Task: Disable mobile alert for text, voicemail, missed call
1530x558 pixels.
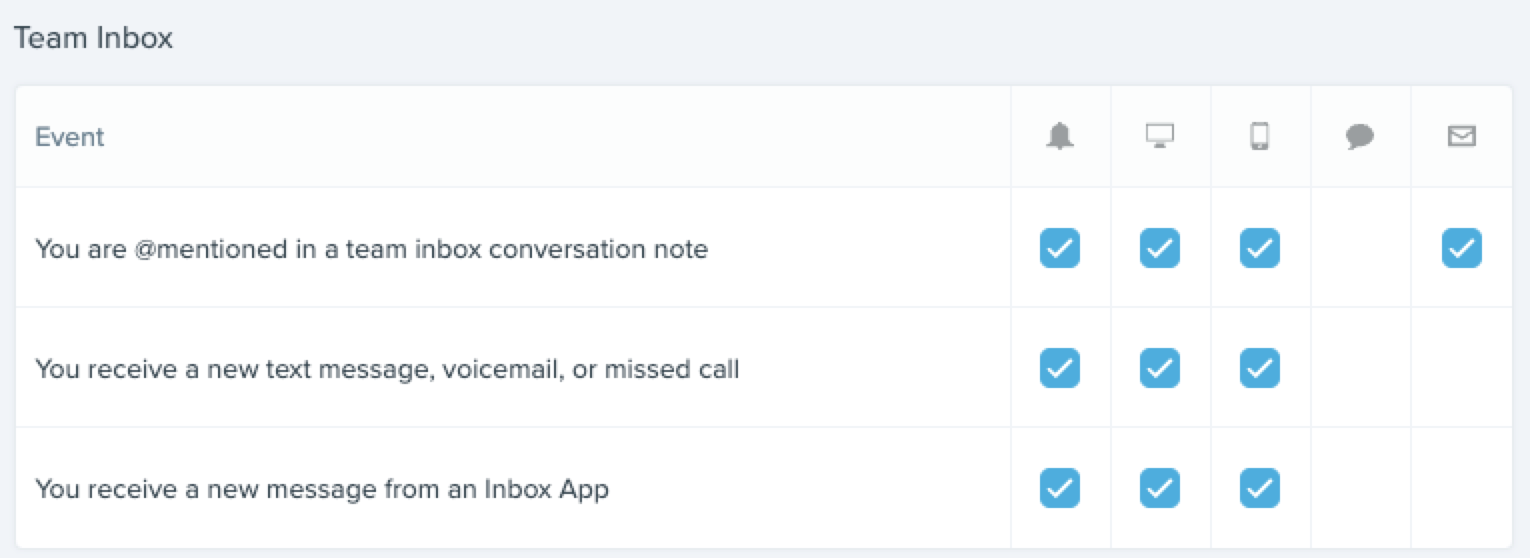Action: (1260, 368)
